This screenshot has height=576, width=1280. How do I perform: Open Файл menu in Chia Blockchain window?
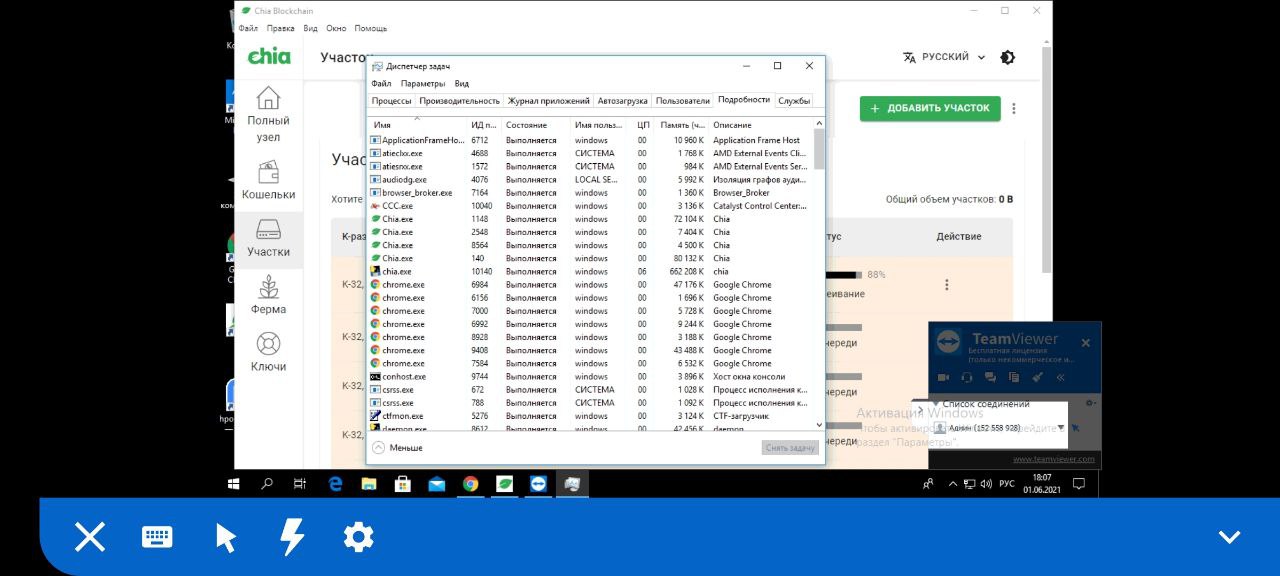tap(248, 28)
